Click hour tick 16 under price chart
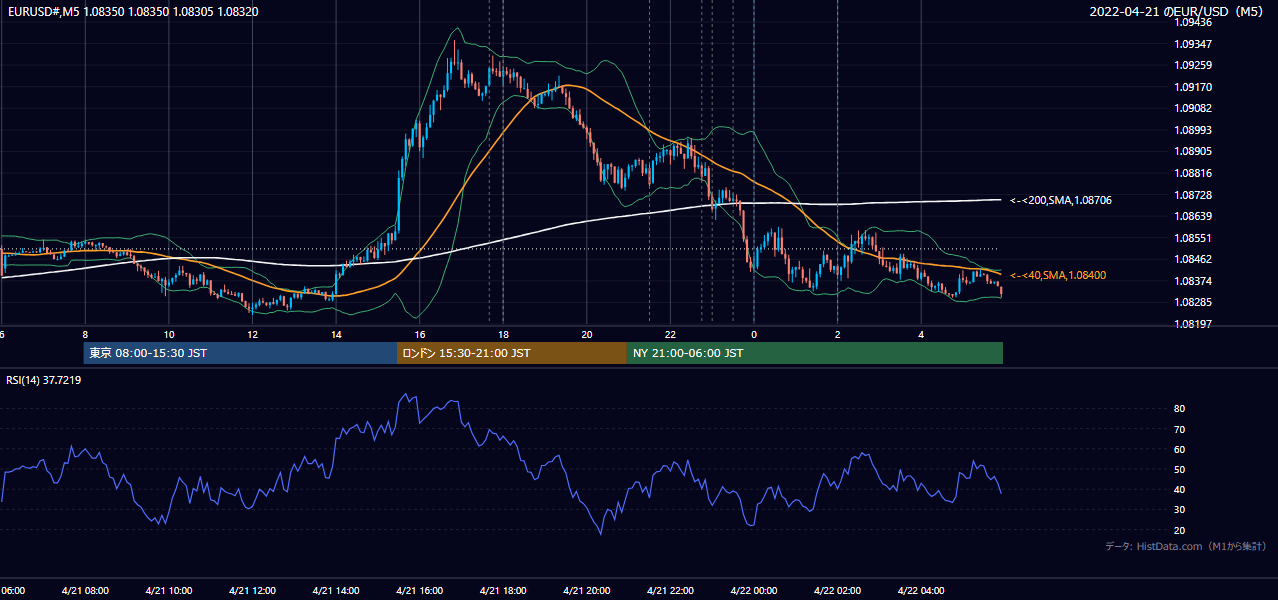 pyautogui.click(x=419, y=334)
